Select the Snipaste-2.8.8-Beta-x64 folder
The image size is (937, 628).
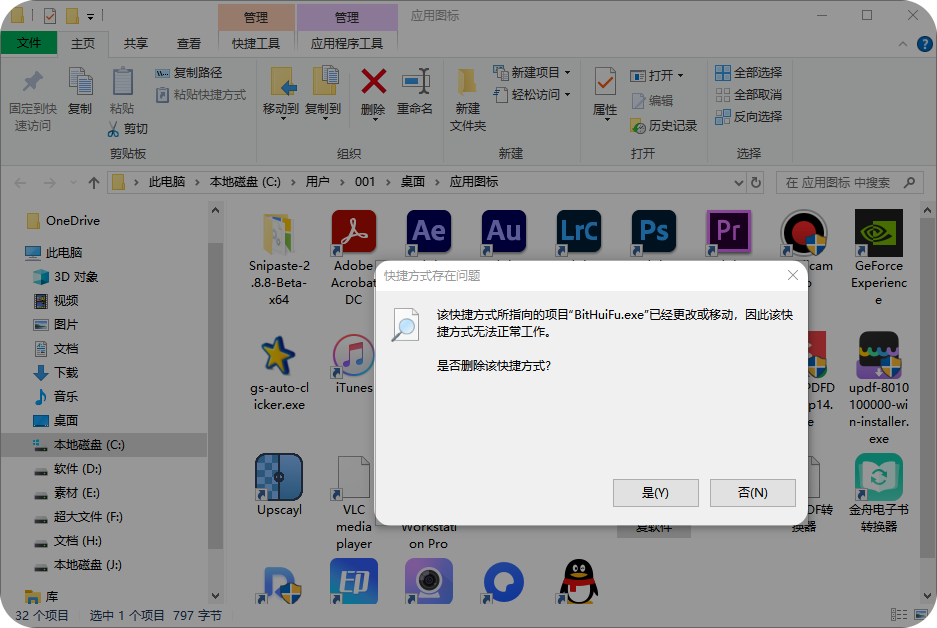click(x=278, y=233)
